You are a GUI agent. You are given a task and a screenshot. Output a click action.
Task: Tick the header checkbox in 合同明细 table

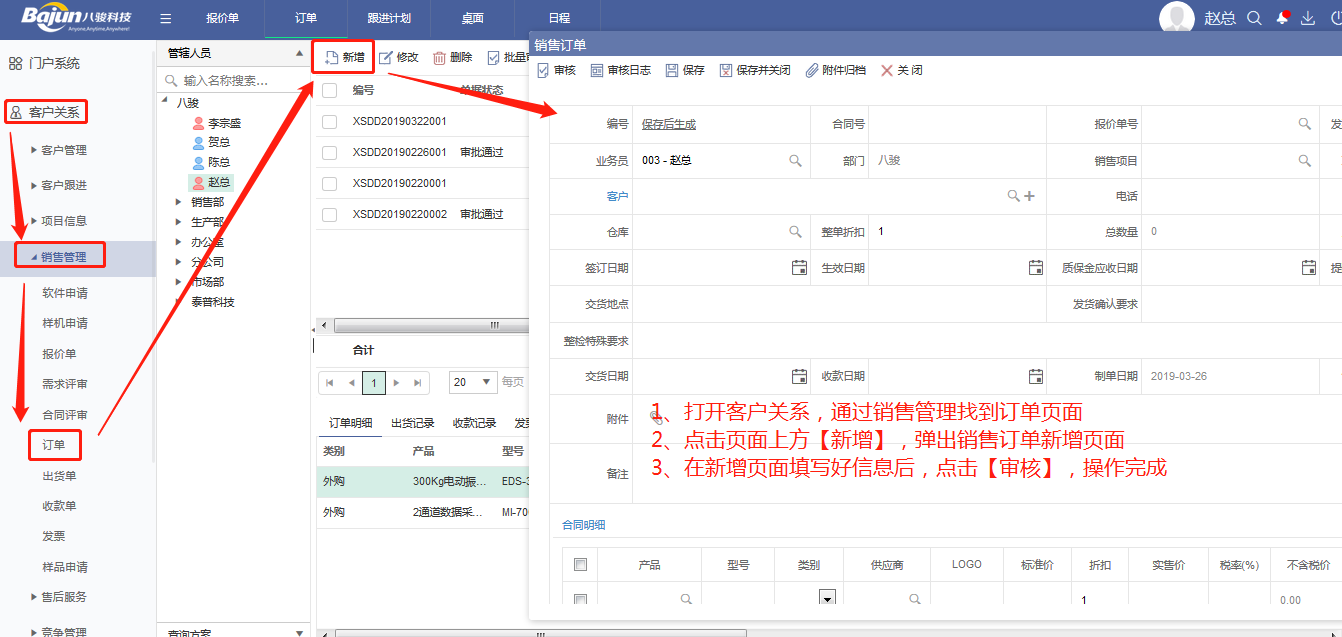[580, 565]
